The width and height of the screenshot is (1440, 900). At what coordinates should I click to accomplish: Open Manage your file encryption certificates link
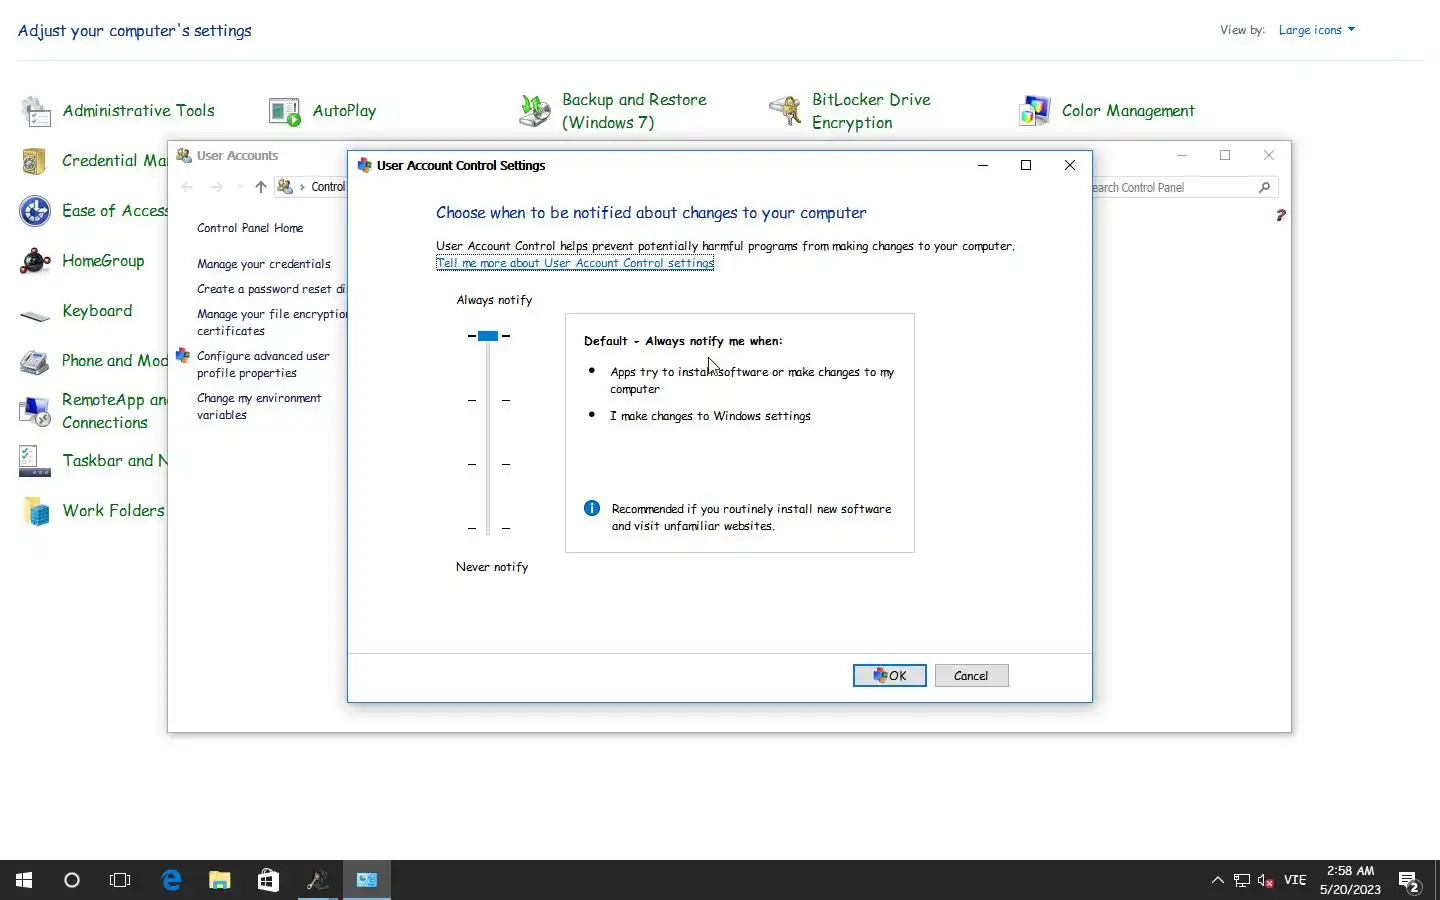tap(271, 322)
